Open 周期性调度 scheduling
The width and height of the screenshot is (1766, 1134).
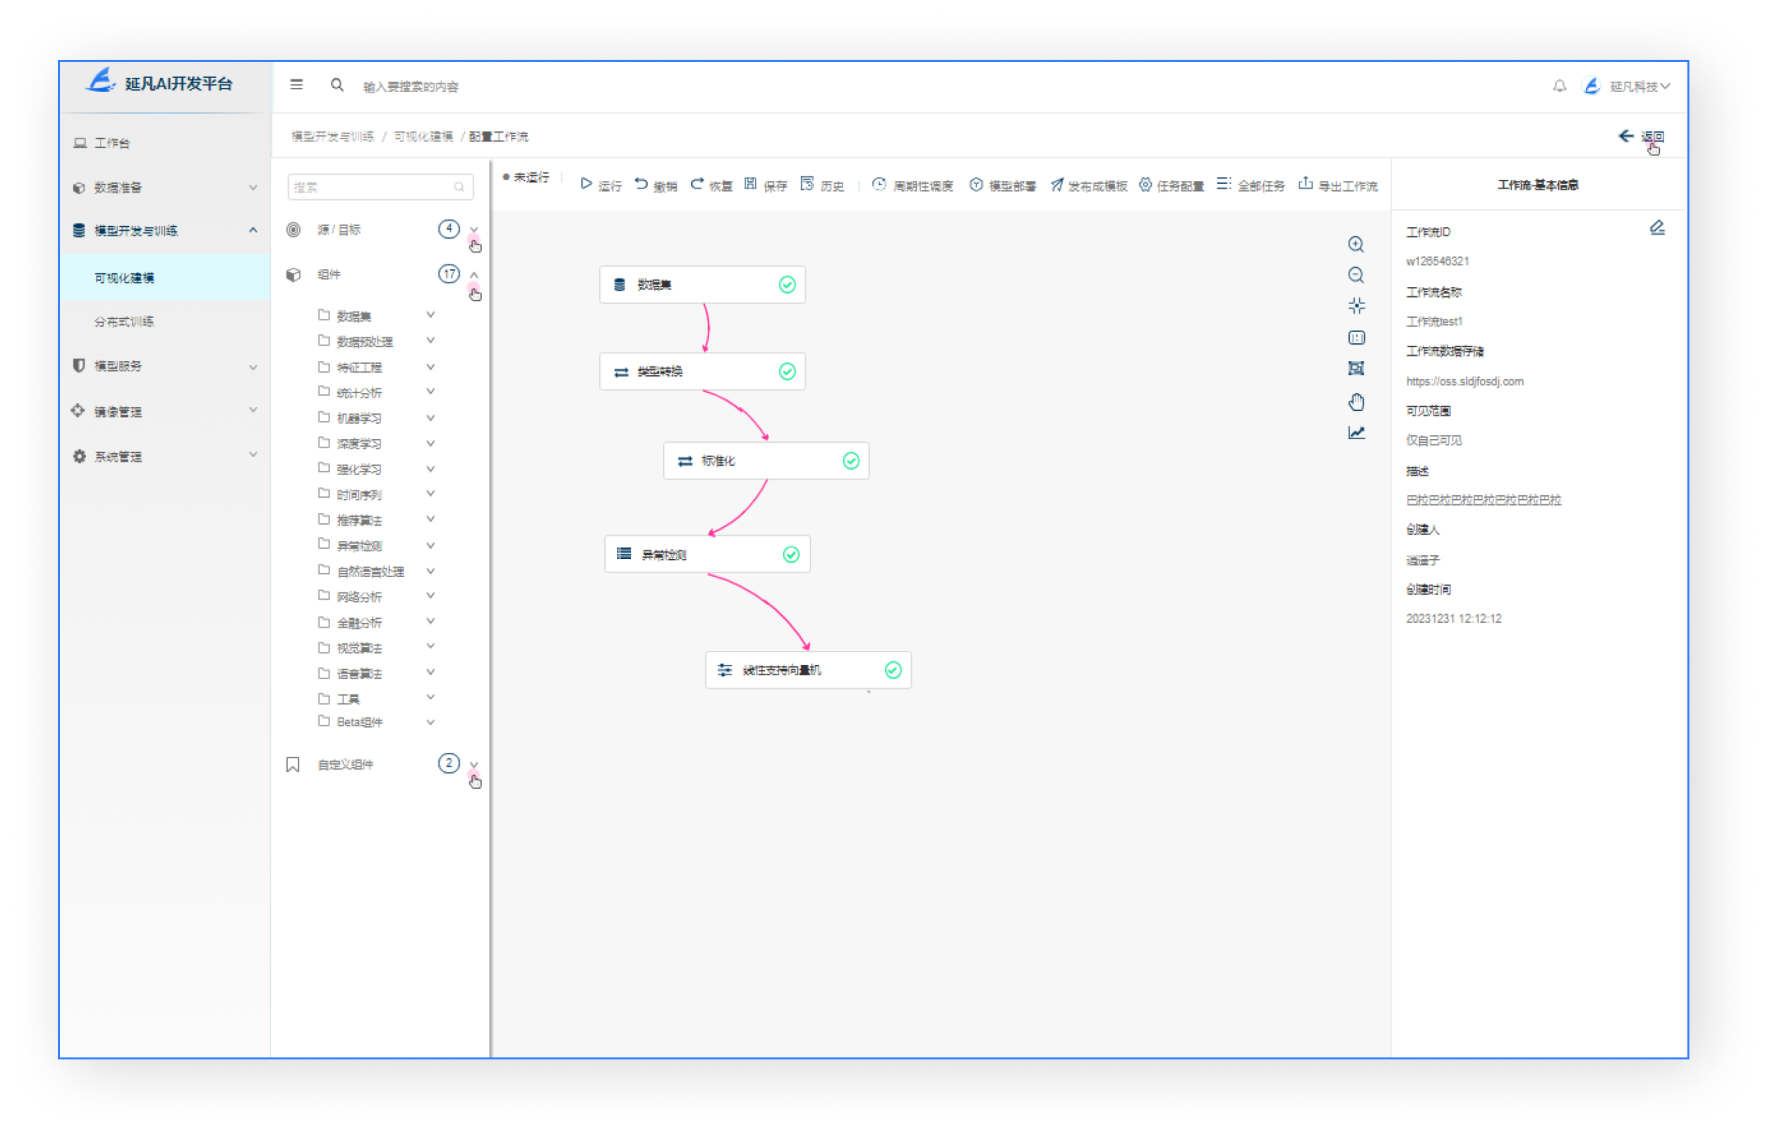click(912, 185)
